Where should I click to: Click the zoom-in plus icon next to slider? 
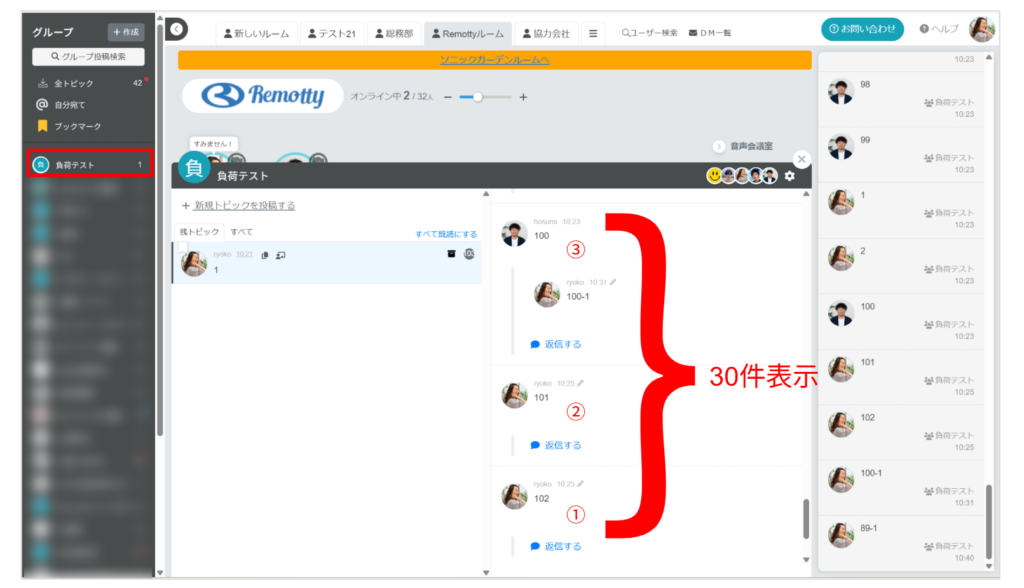(x=523, y=97)
